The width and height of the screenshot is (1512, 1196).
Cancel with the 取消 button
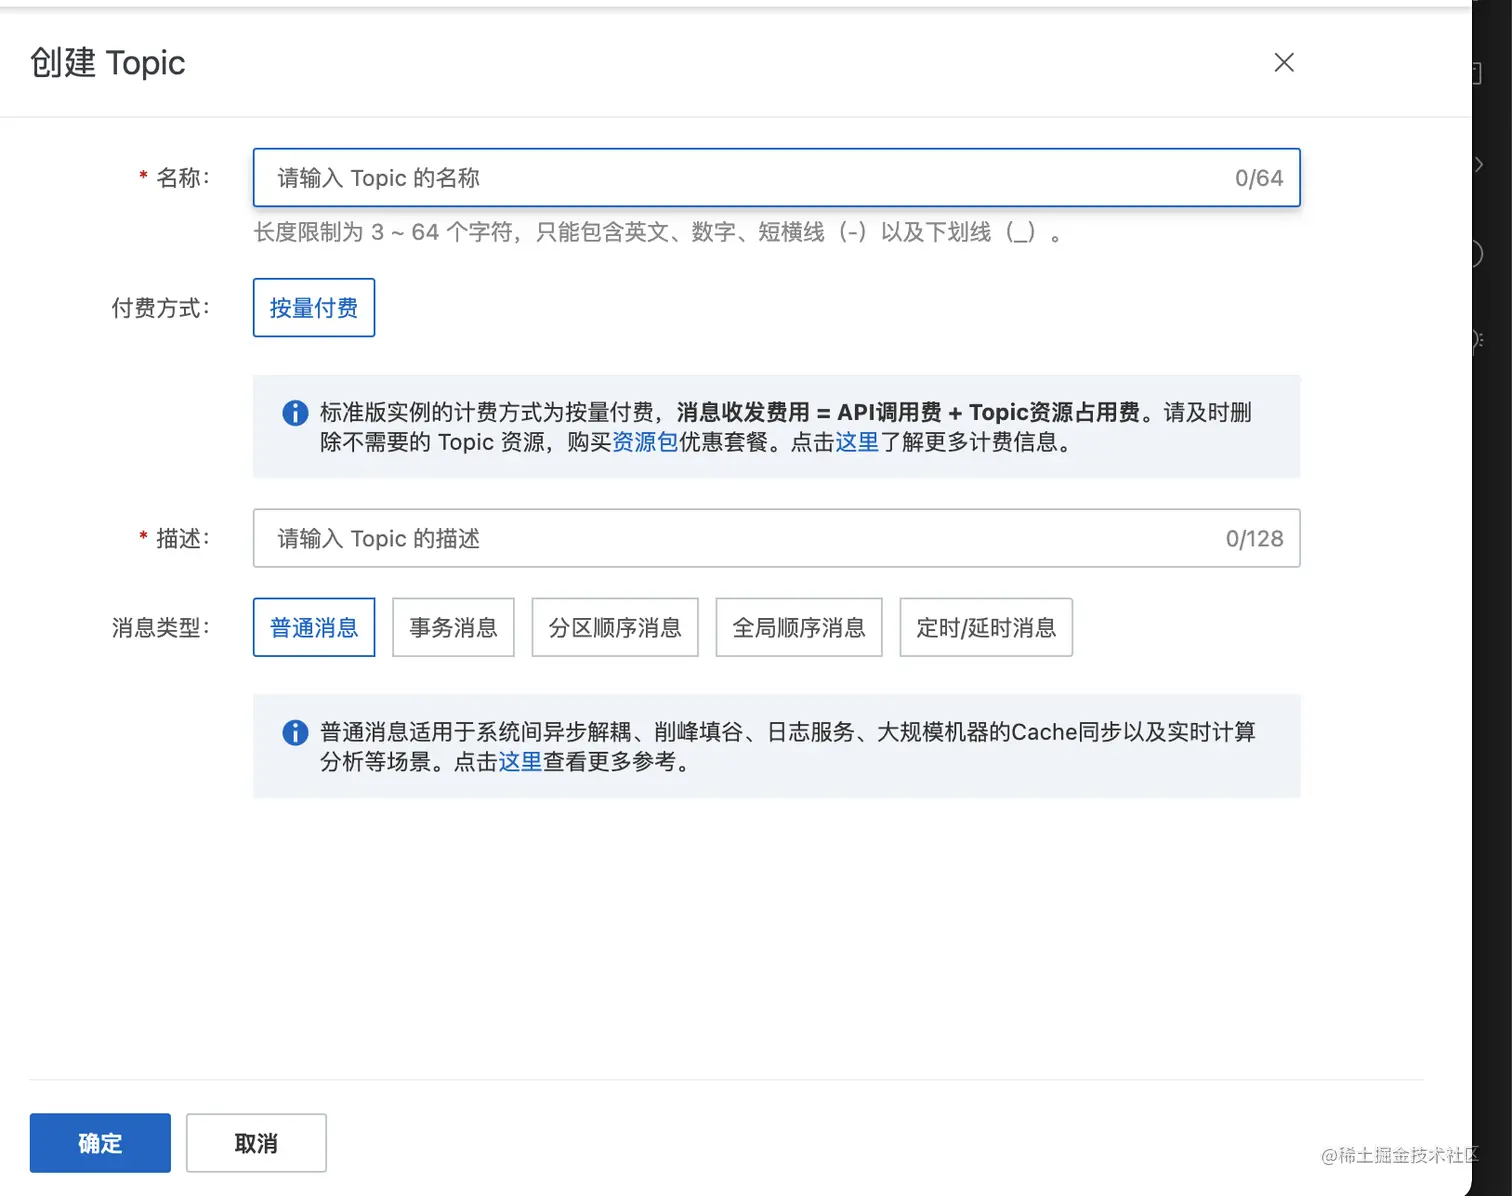pos(256,1142)
